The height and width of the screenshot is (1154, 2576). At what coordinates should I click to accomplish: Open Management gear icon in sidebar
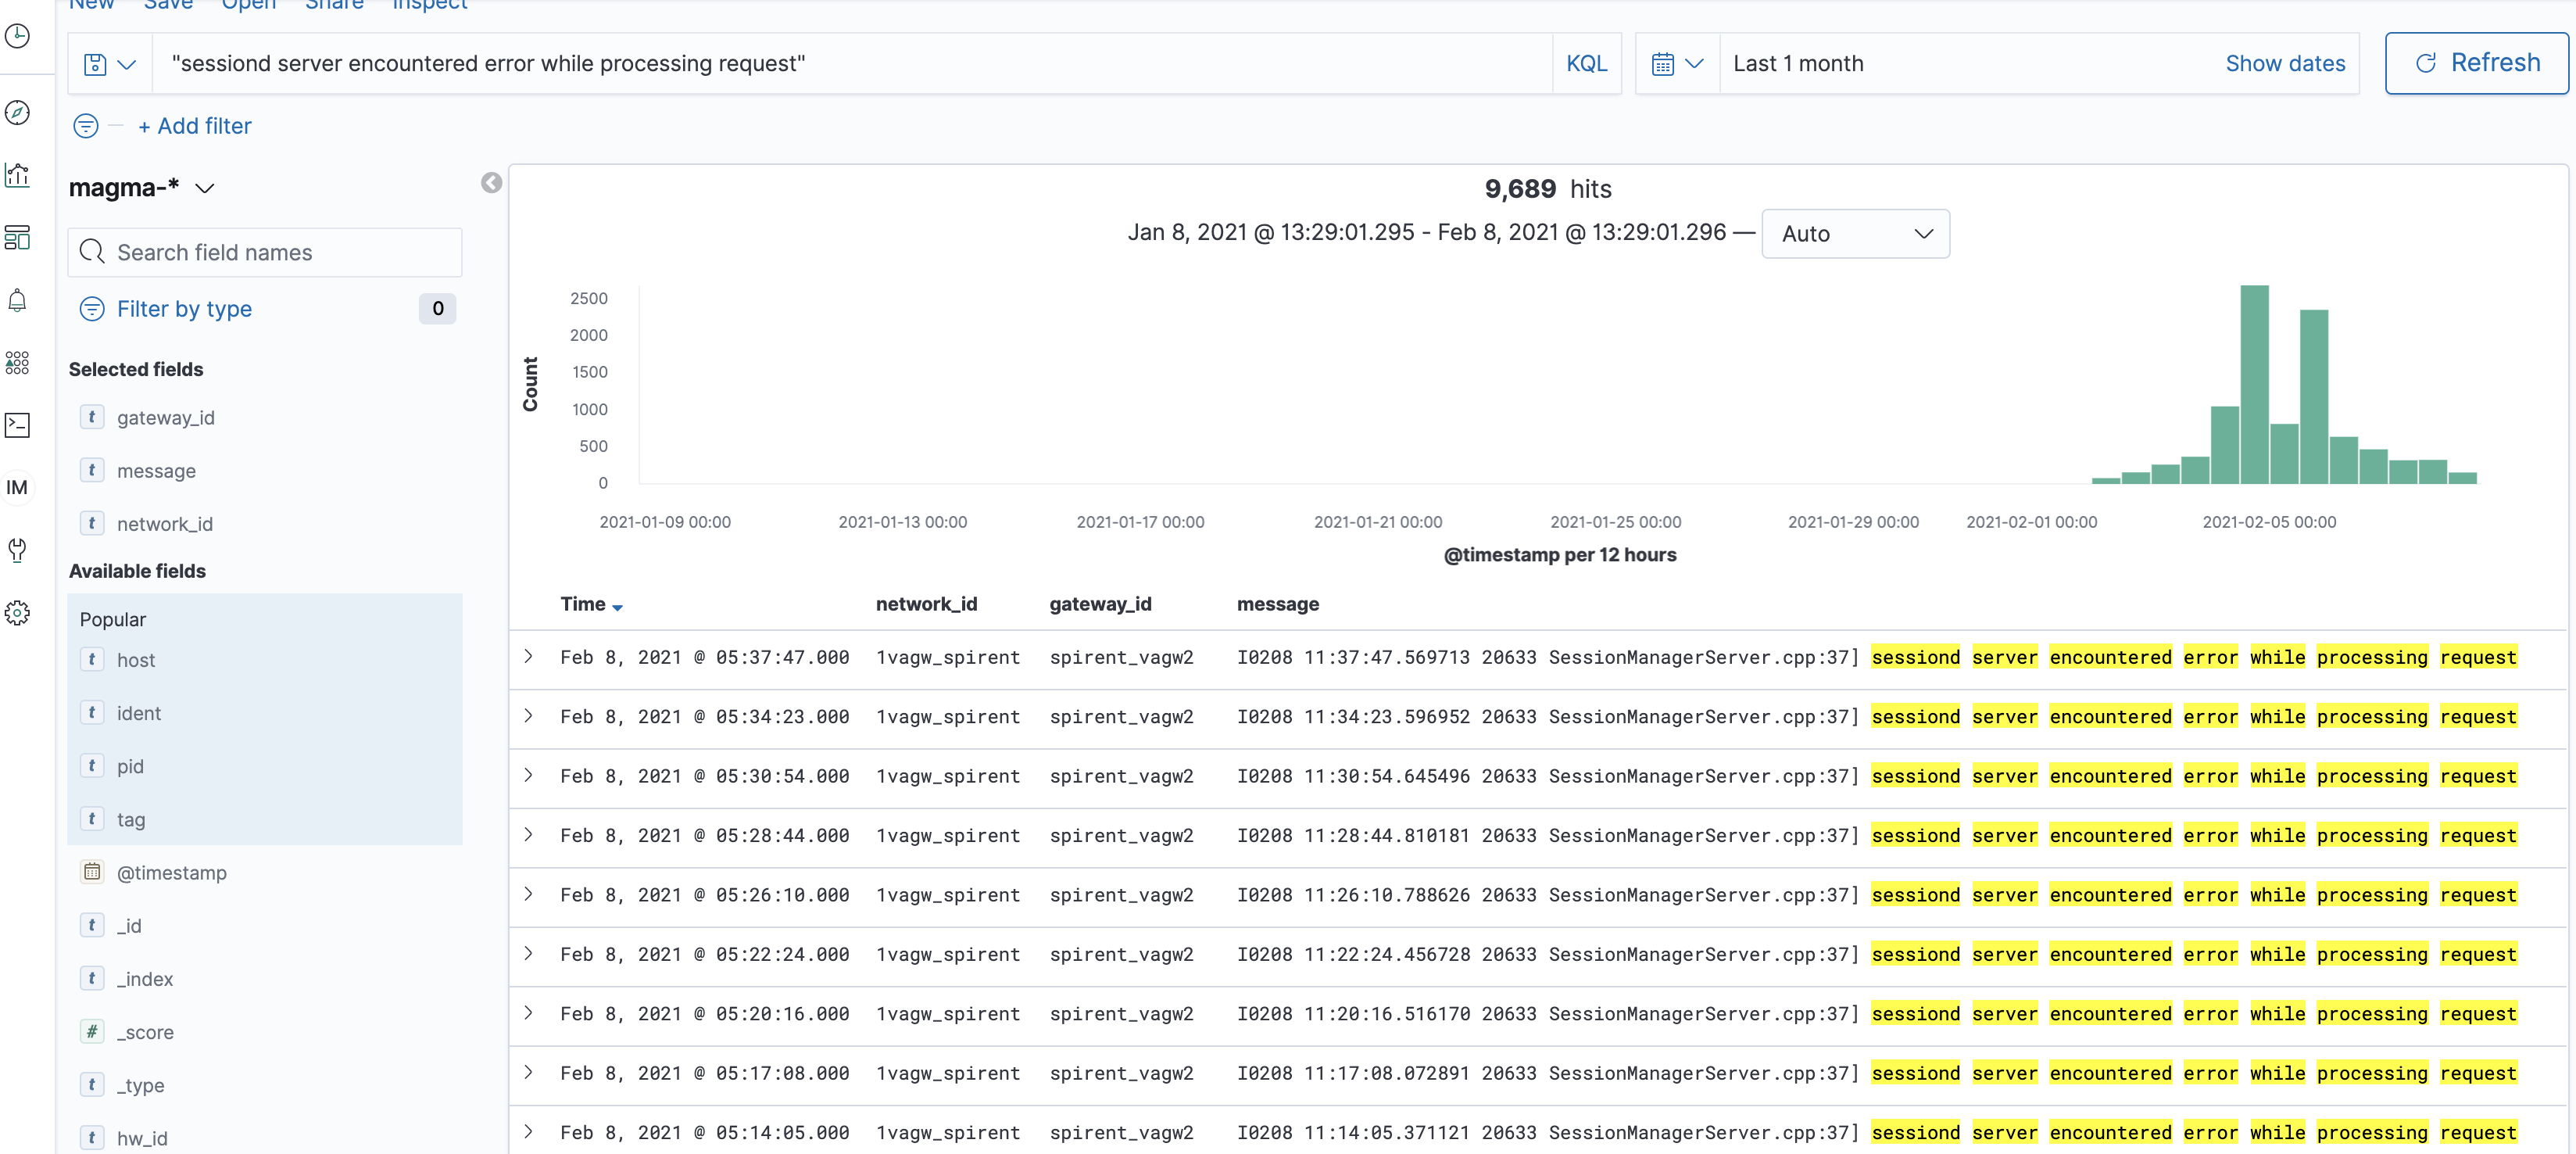pyautogui.click(x=17, y=613)
